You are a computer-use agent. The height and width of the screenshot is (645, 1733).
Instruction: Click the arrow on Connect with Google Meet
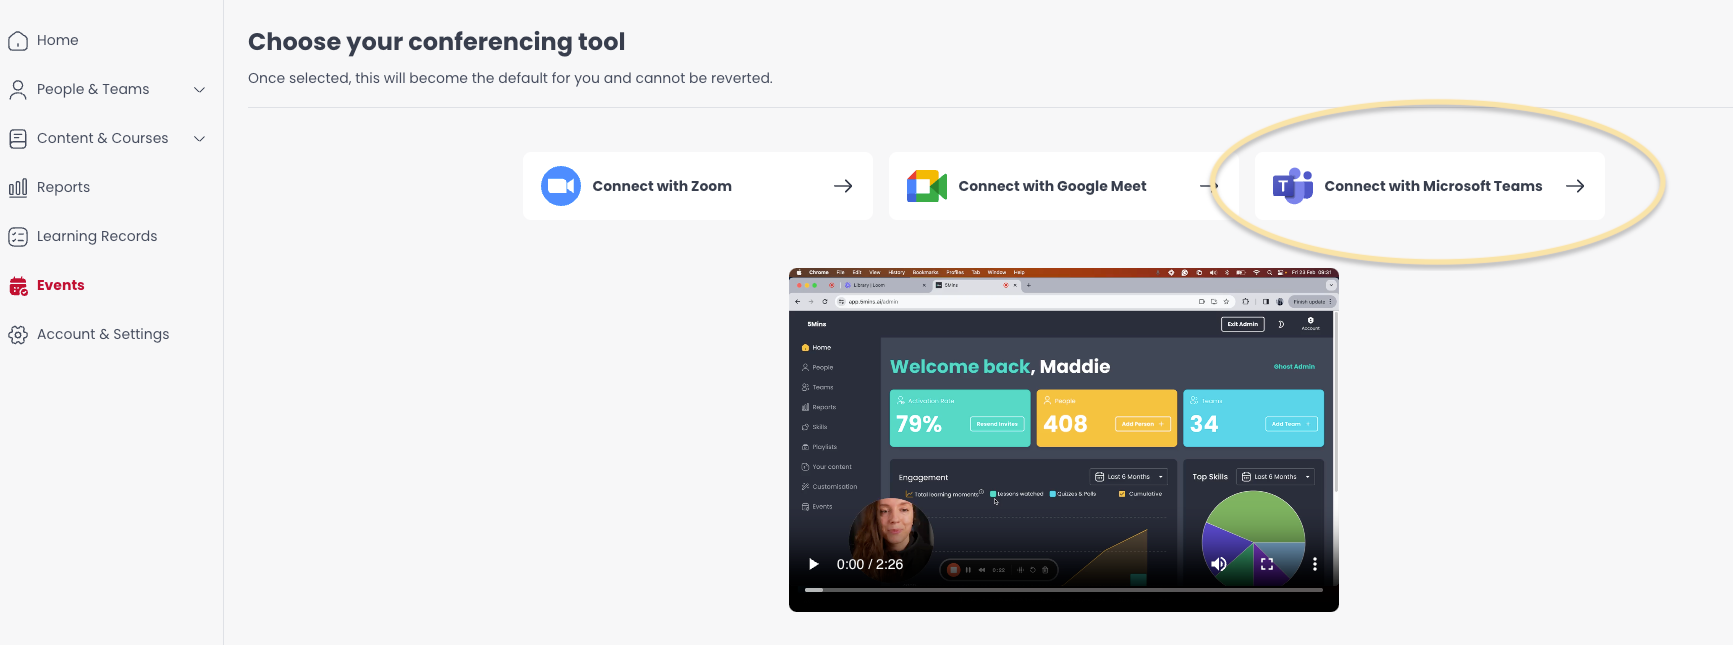coord(1209,186)
